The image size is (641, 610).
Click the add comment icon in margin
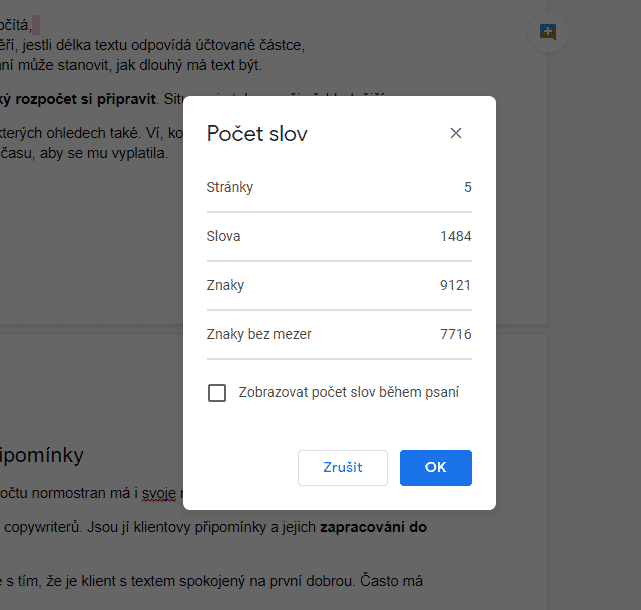click(548, 32)
